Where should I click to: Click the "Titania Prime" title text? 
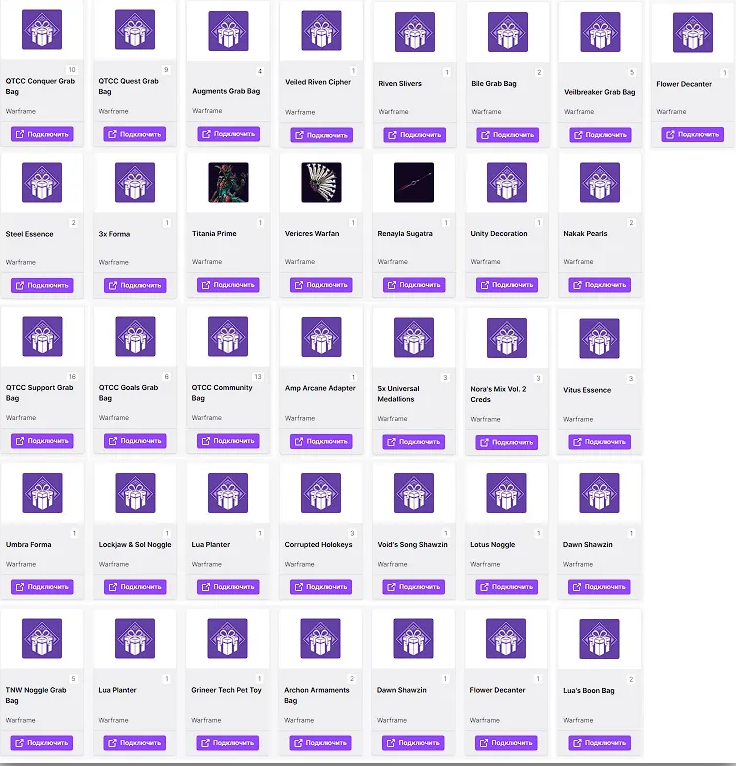(214, 234)
